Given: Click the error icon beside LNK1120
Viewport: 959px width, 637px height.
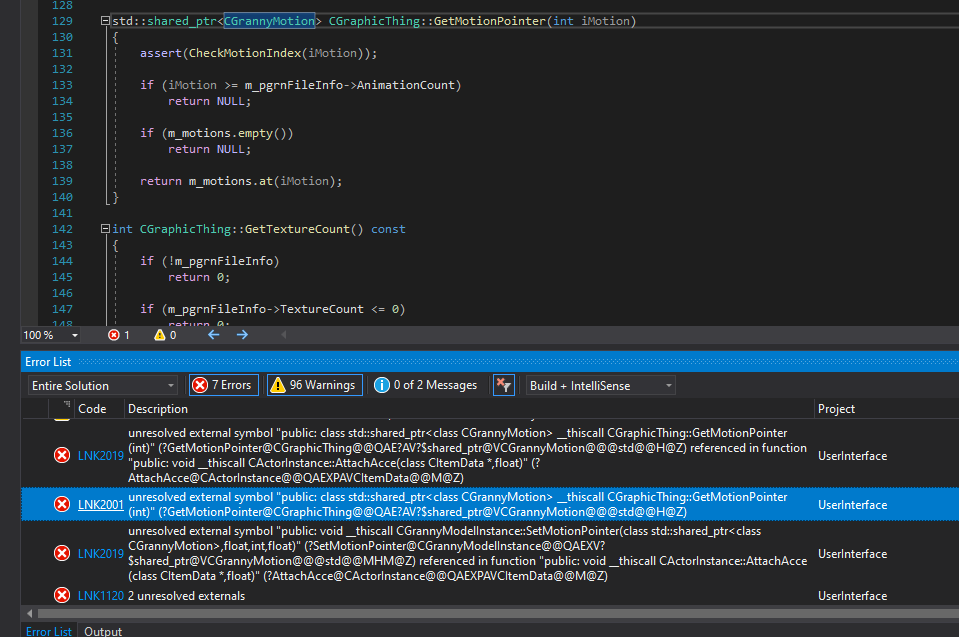Looking at the screenshot, I should click(x=62, y=595).
